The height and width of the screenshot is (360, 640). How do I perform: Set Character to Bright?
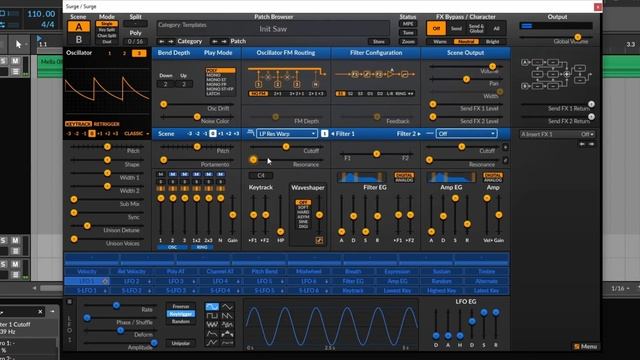pos(492,41)
